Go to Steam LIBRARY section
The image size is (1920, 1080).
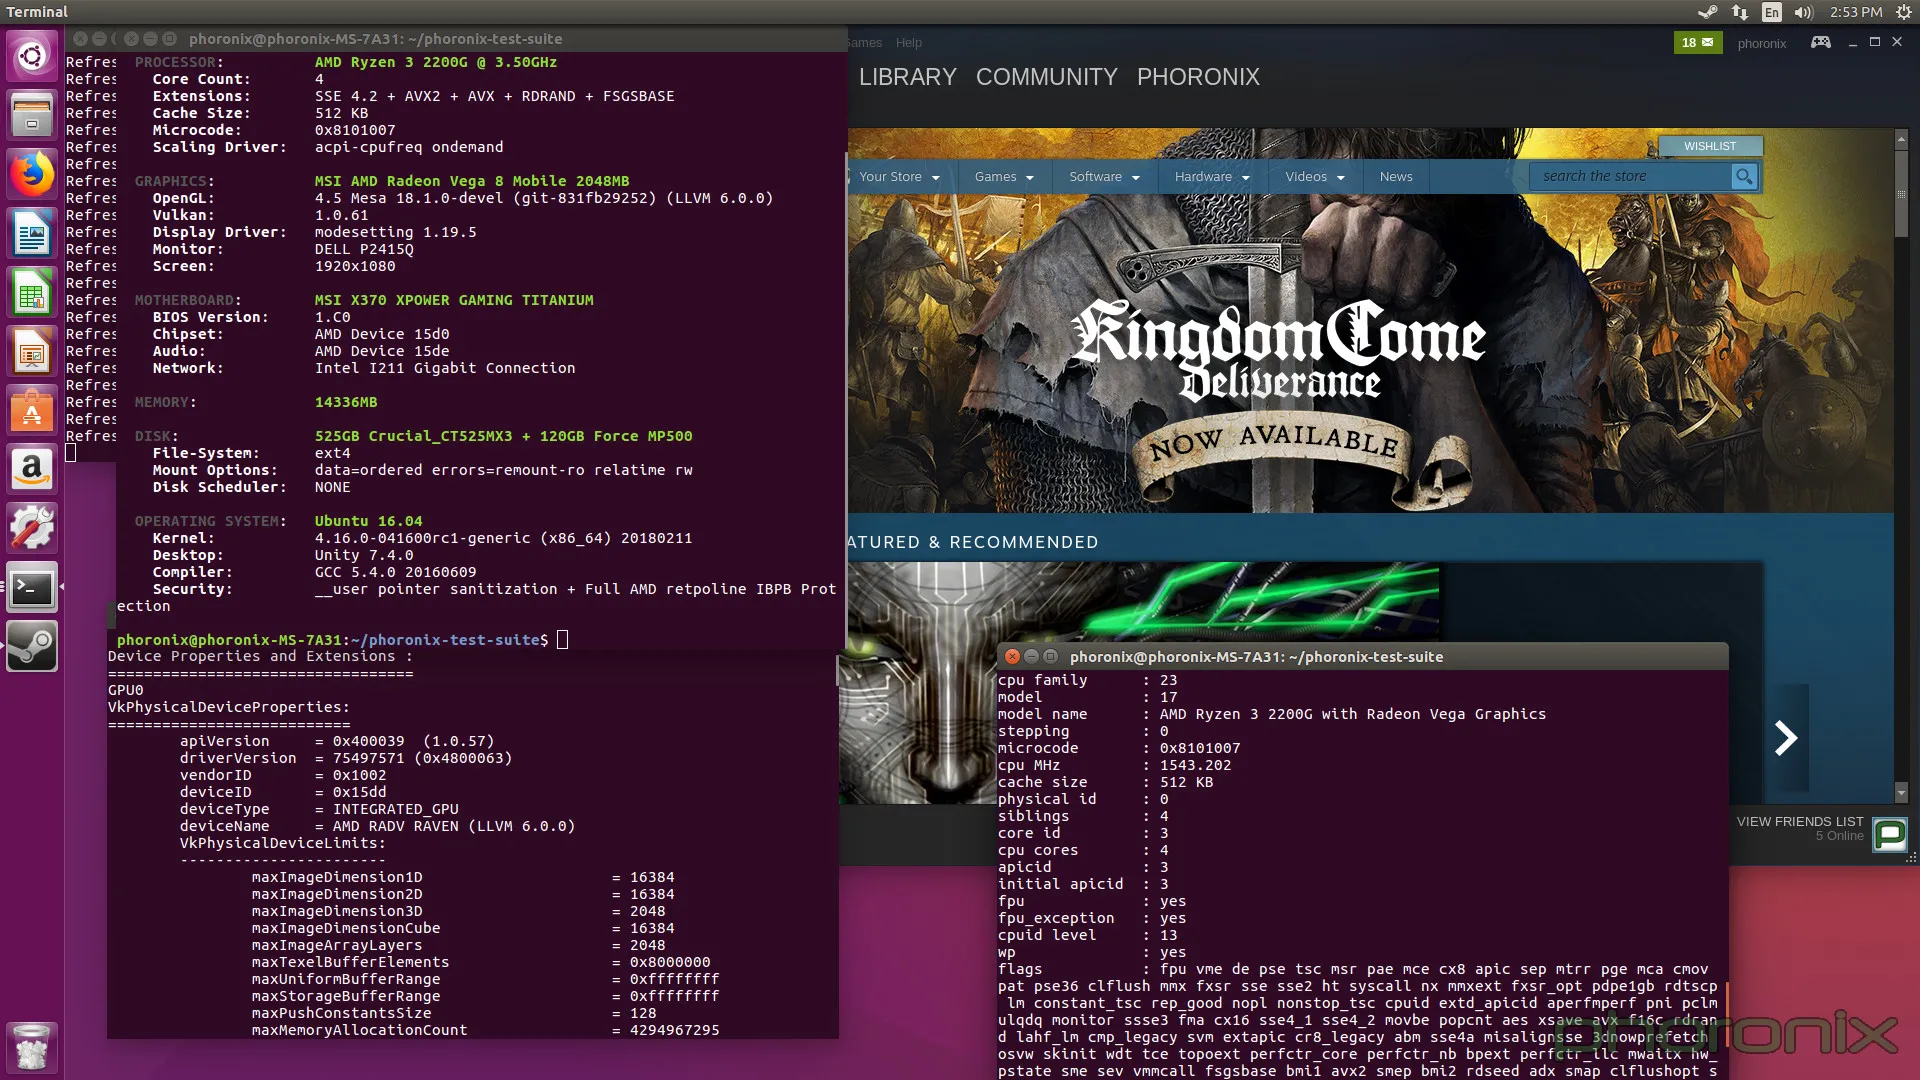point(907,77)
